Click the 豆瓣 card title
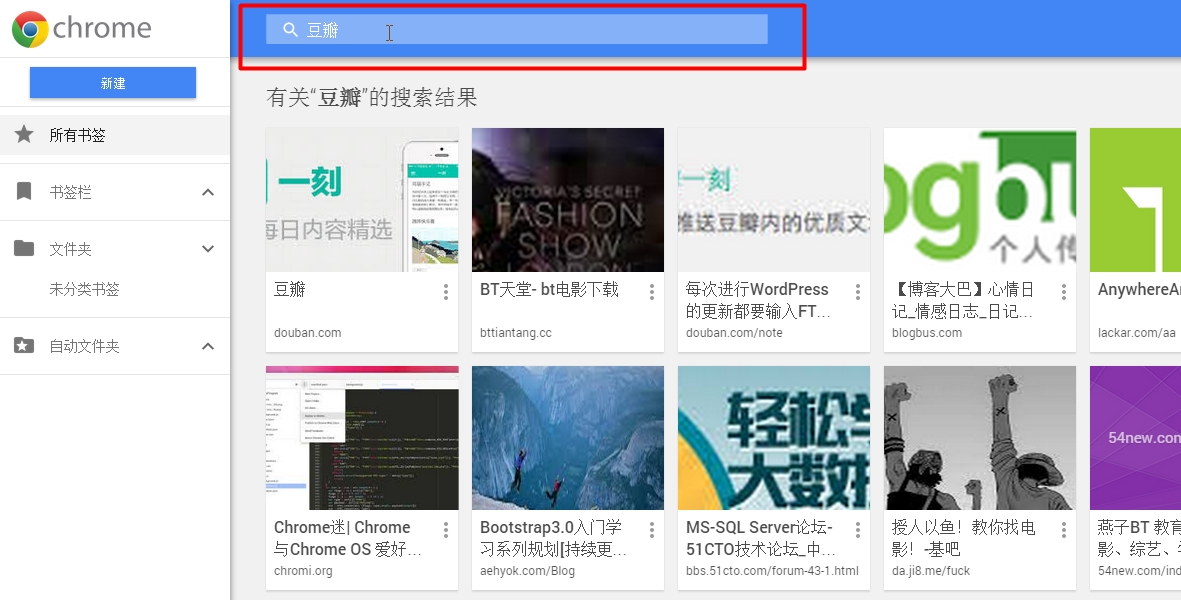The height and width of the screenshot is (600, 1181). coord(289,289)
